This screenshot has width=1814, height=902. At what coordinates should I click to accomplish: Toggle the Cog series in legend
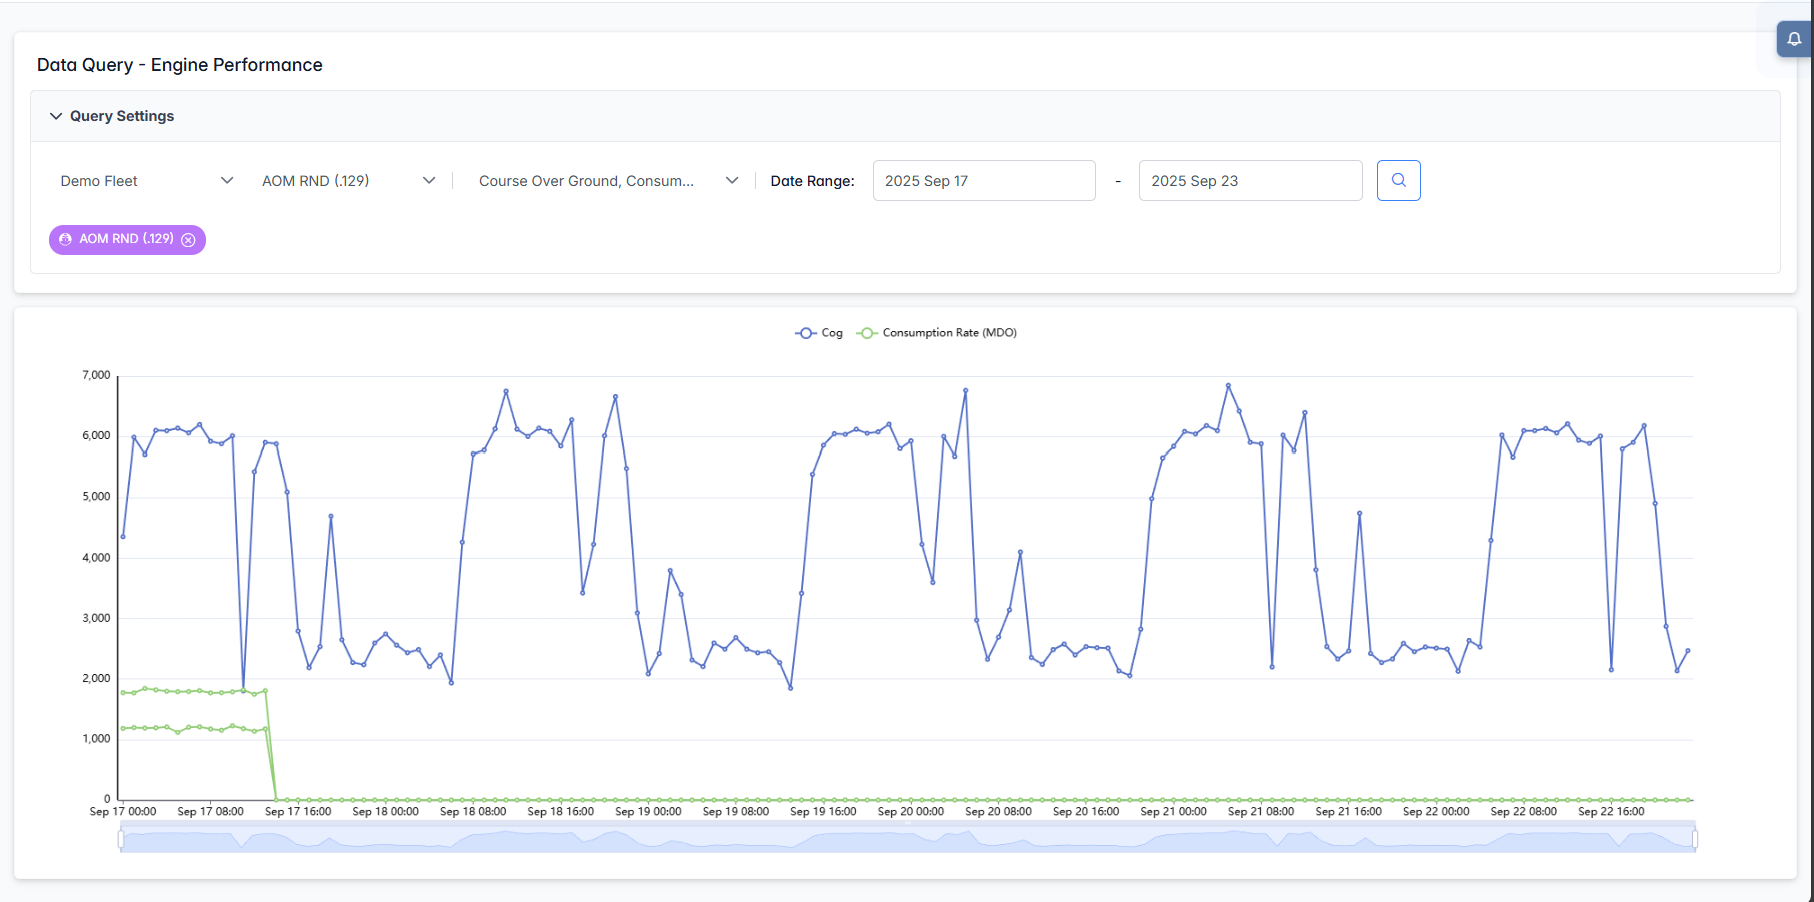pos(819,333)
